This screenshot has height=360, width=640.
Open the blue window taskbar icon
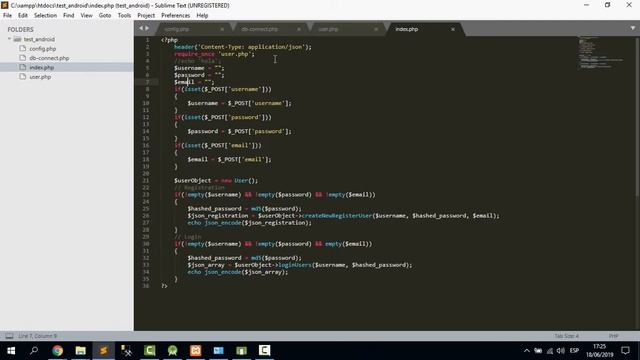click(x=218, y=351)
